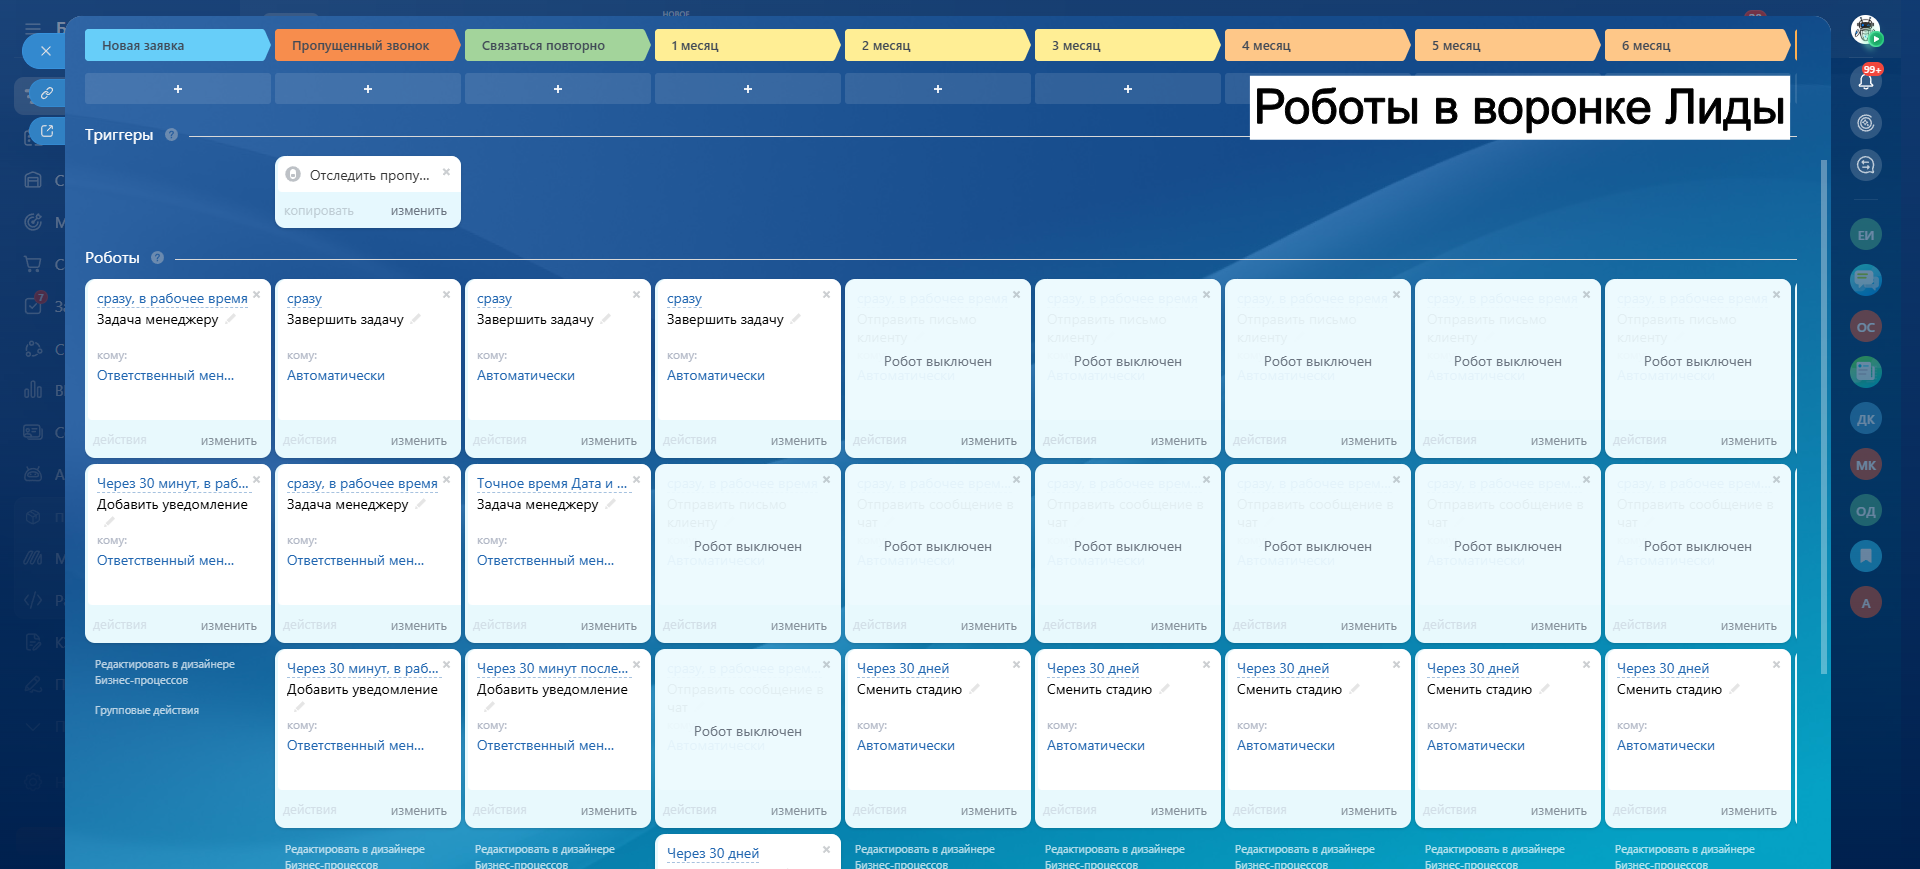The image size is (1920, 869).
Task: Open chat with contact ЕИ
Action: [1866, 235]
